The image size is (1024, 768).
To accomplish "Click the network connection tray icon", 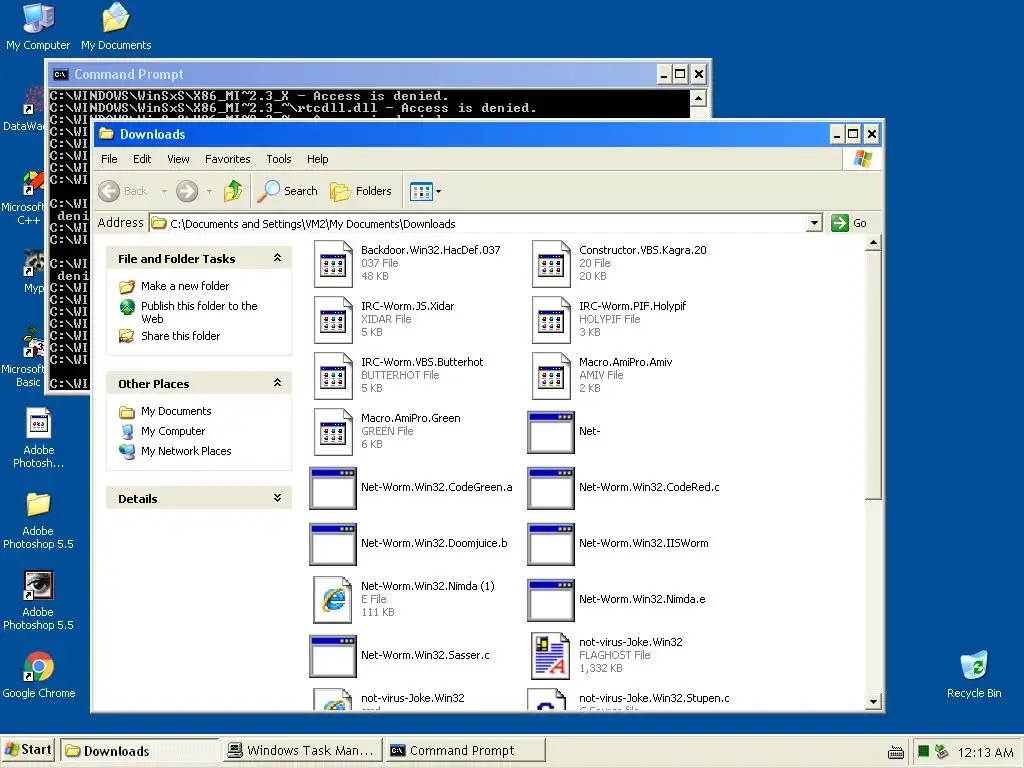I will pos(941,752).
